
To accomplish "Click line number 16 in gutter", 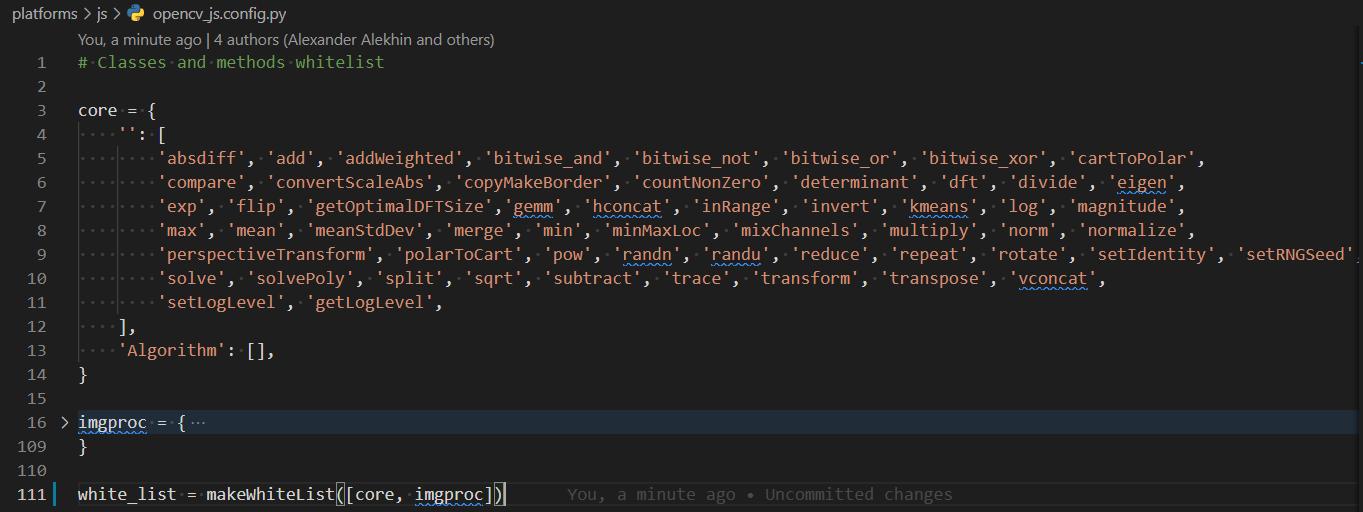I will coord(37,422).
